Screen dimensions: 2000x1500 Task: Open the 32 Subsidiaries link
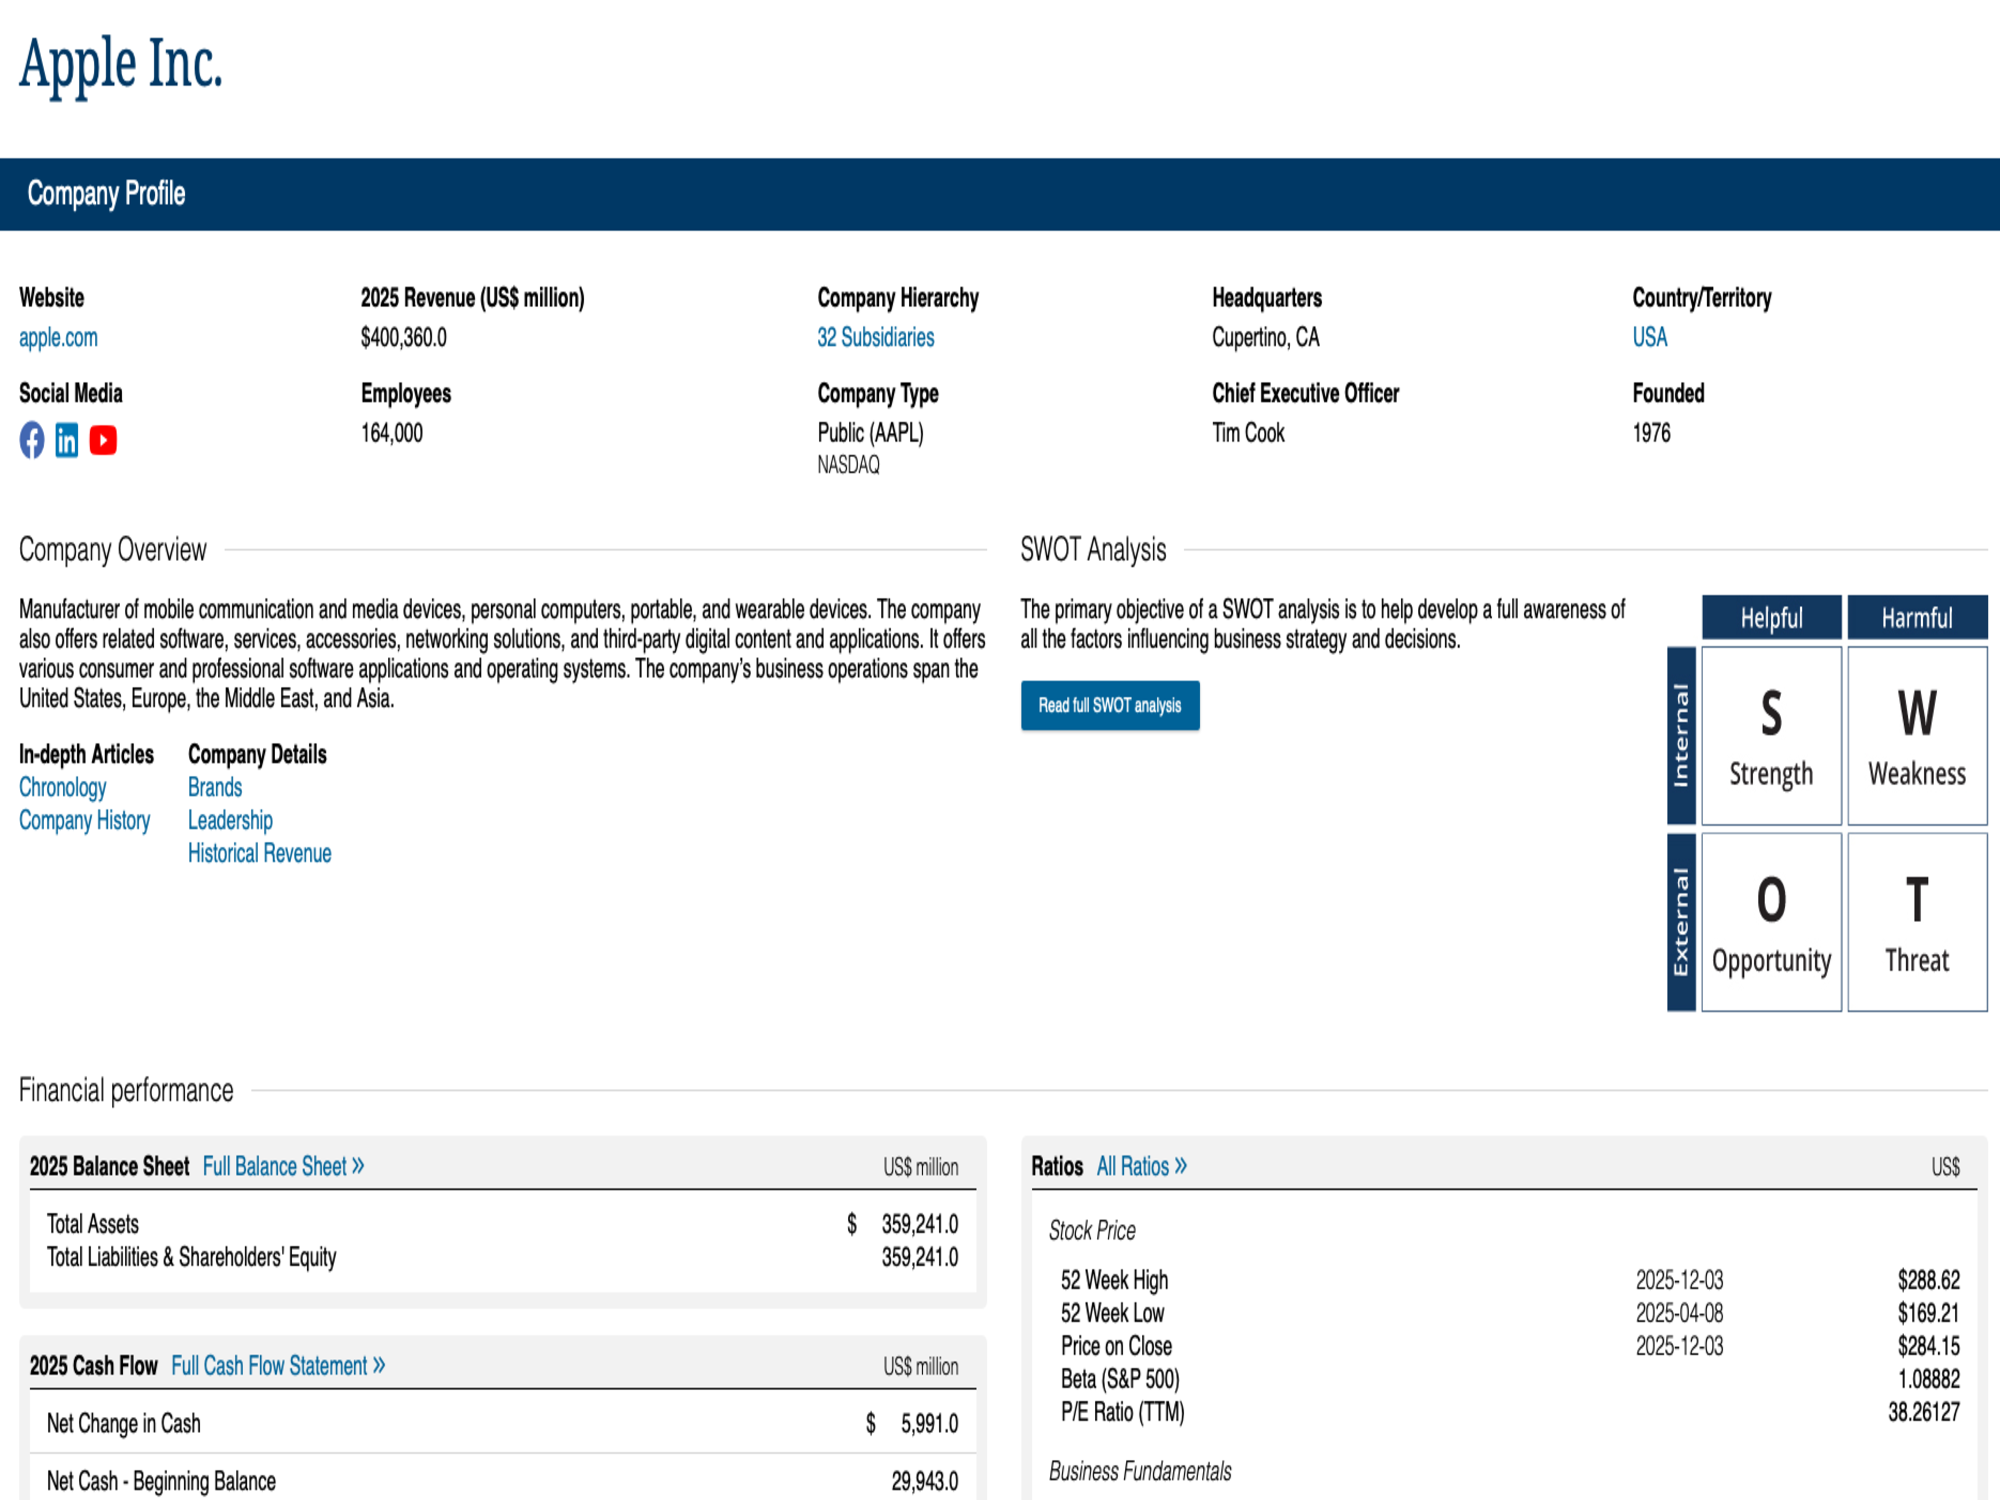(875, 338)
